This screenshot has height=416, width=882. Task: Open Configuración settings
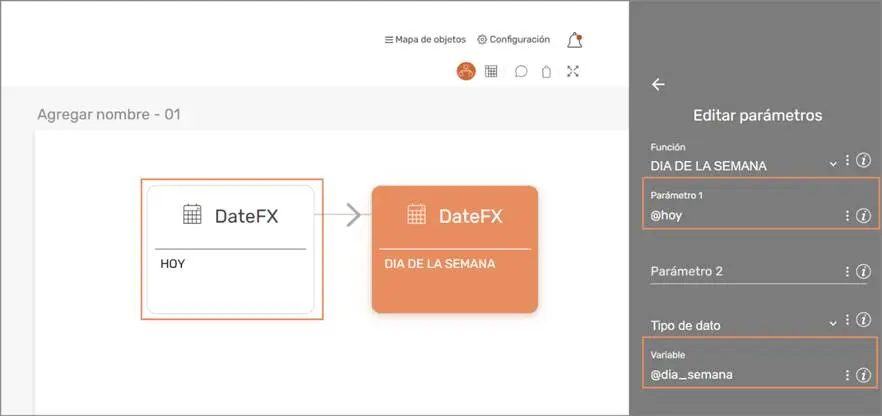point(514,40)
